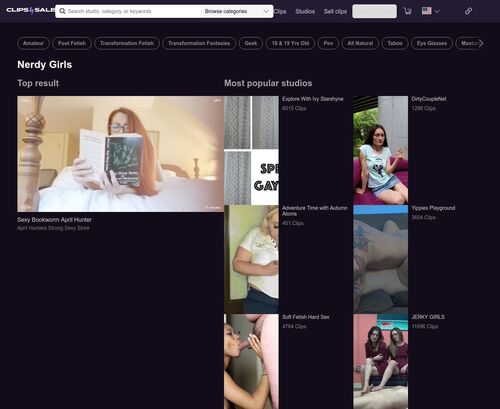Open Adventure Time with Autumn Atoms link
The height and width of the screenshot is (409, 500).
tap(315, 211)
